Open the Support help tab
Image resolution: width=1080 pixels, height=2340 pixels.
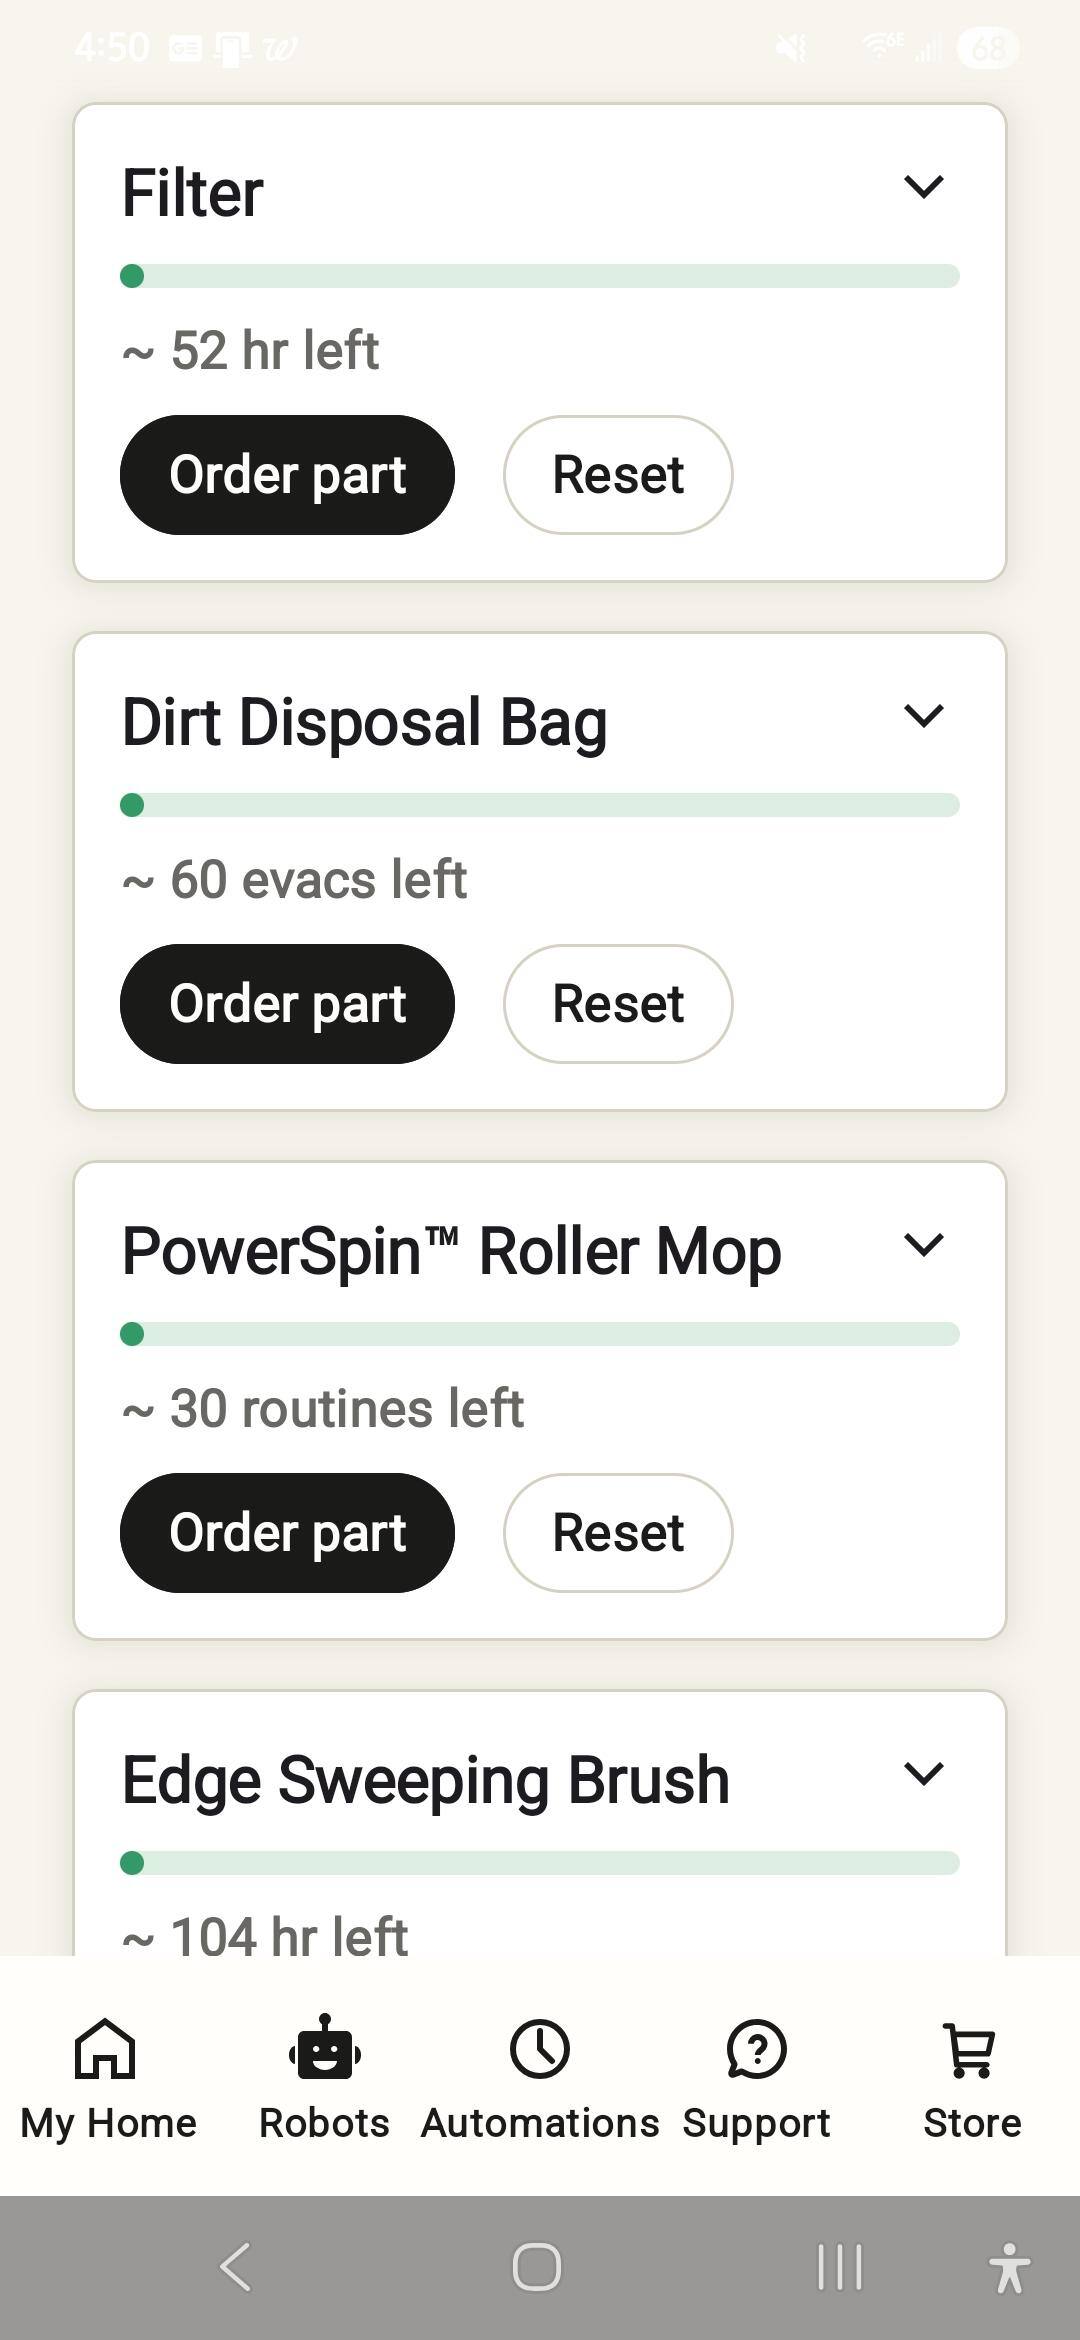click(756, 2078)
